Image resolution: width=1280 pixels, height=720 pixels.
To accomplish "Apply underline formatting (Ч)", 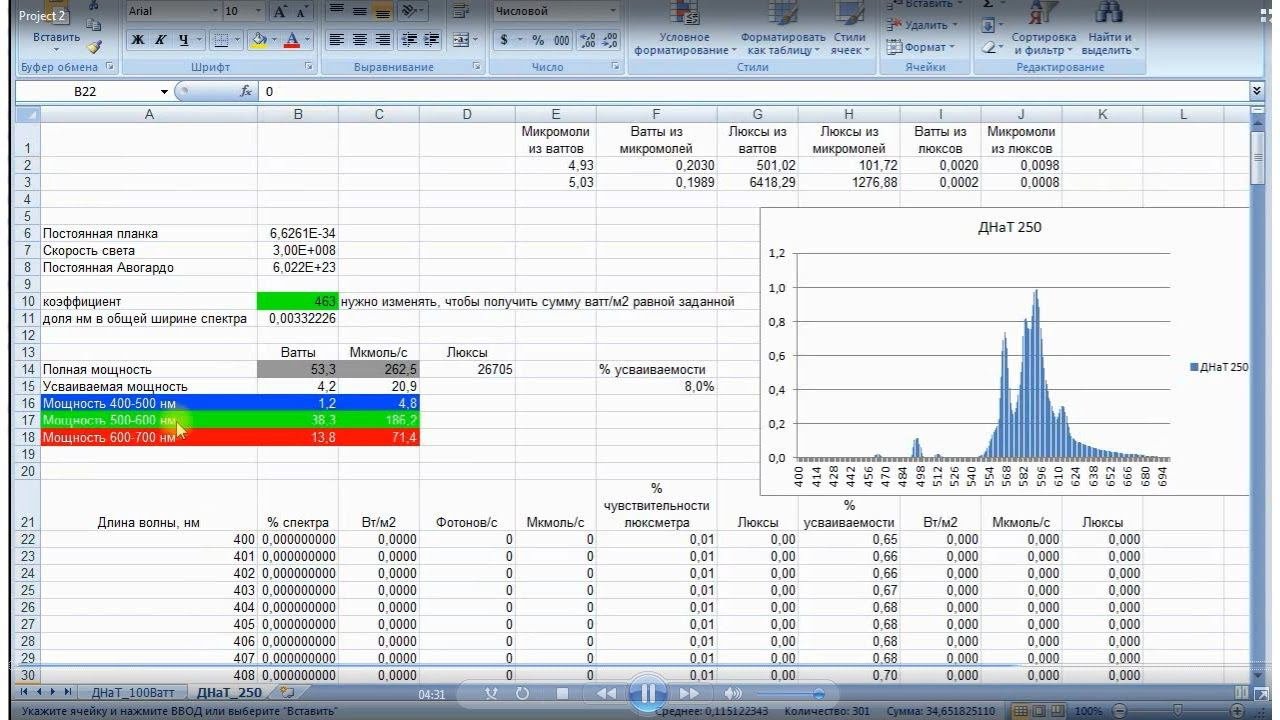I will (x=184, y=40).
